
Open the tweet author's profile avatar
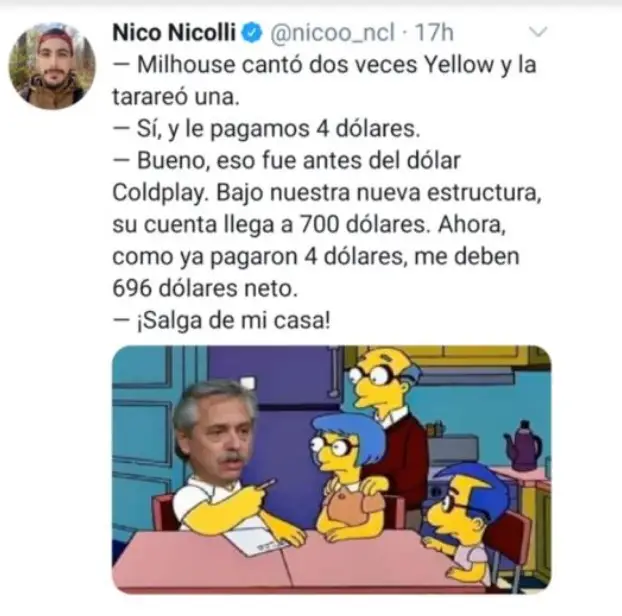tap(52, 66)
